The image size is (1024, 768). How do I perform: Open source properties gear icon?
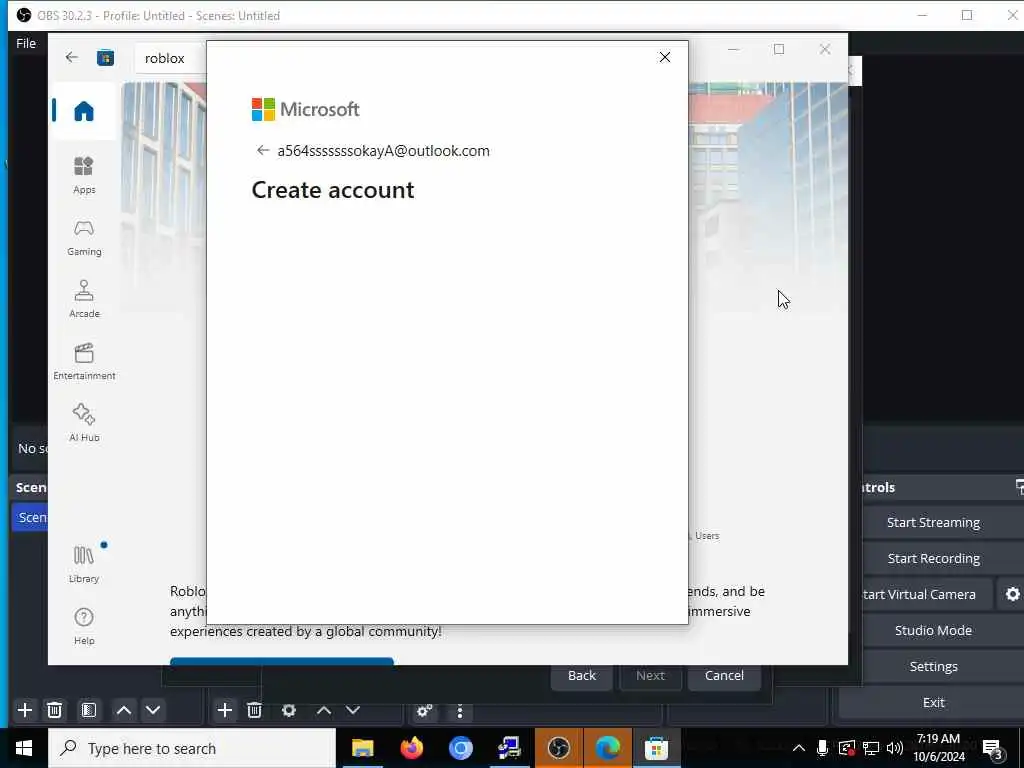(x=289, y=710)
